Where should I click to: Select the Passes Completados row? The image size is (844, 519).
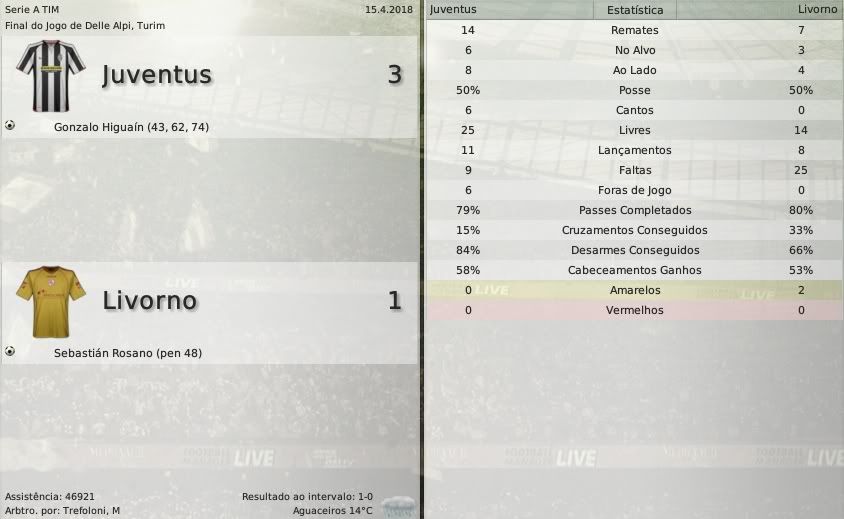tap(634, 210)
